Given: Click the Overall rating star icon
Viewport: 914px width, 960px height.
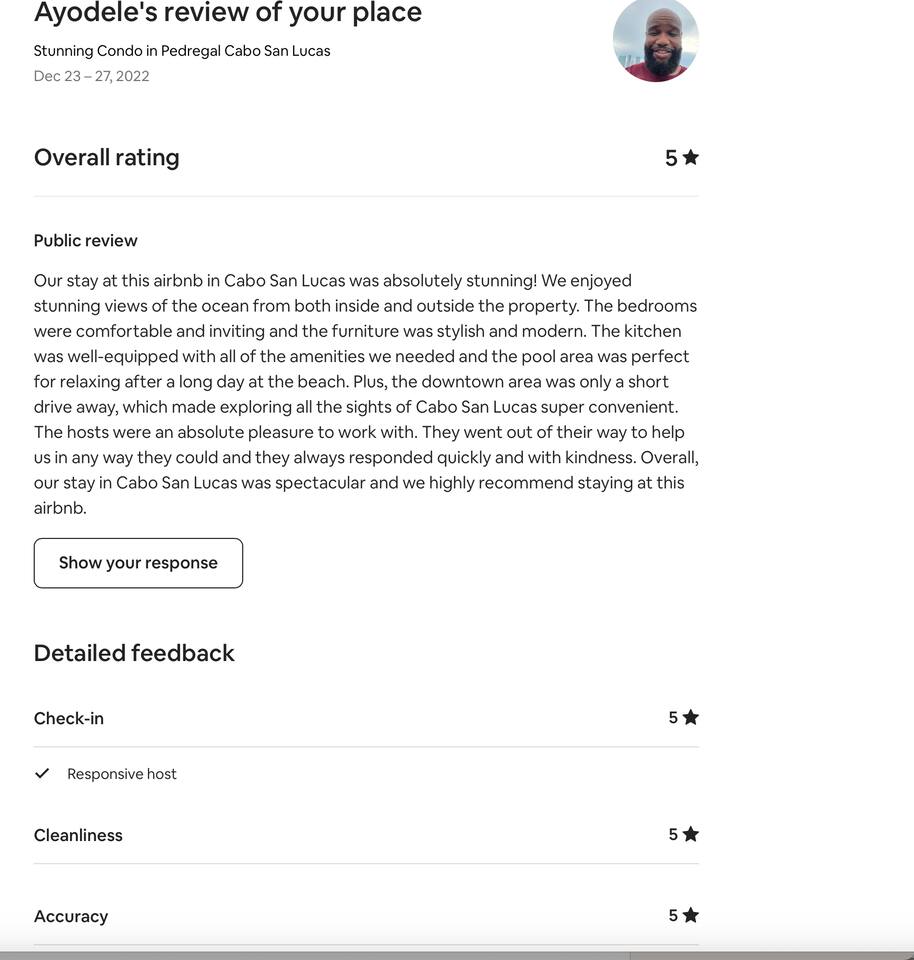Looking at the screenshot, I should 690,157.
